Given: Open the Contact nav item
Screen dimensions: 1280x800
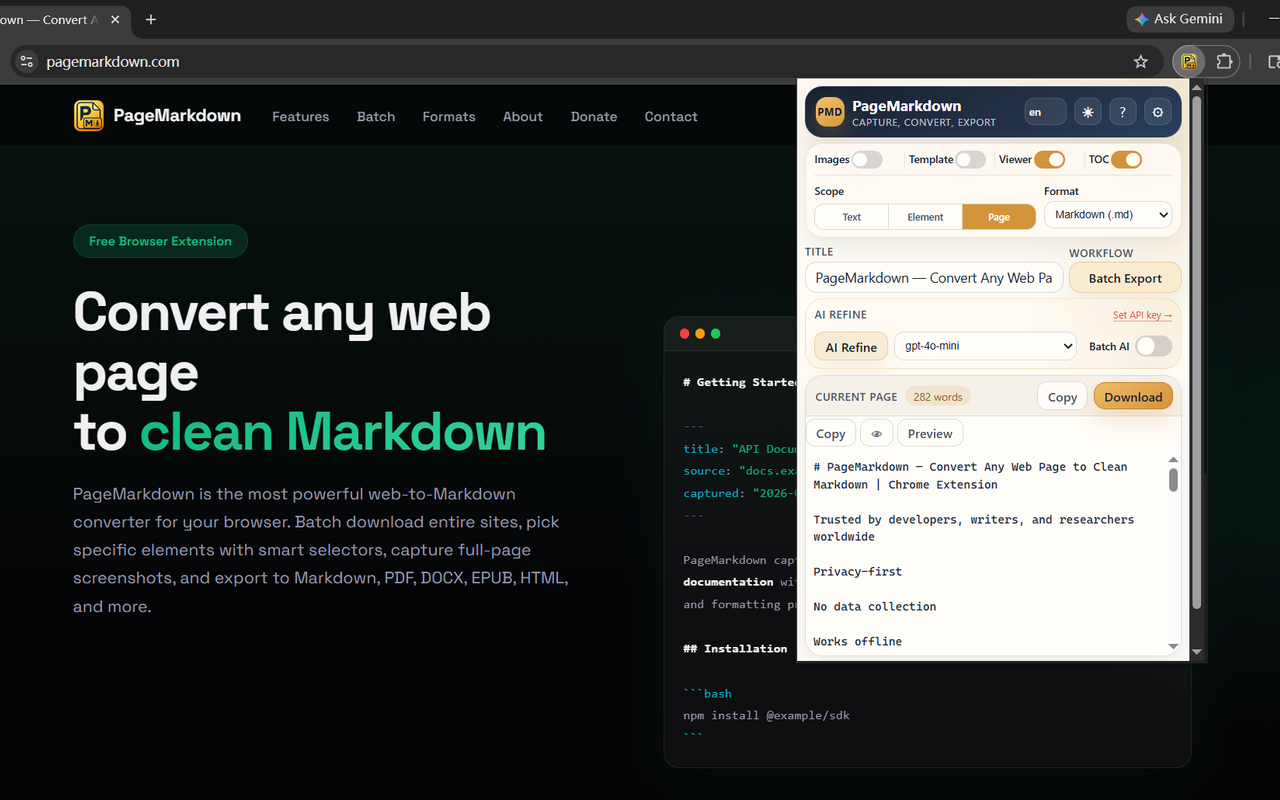Looking at the screenshot, I should pos(671,116).
